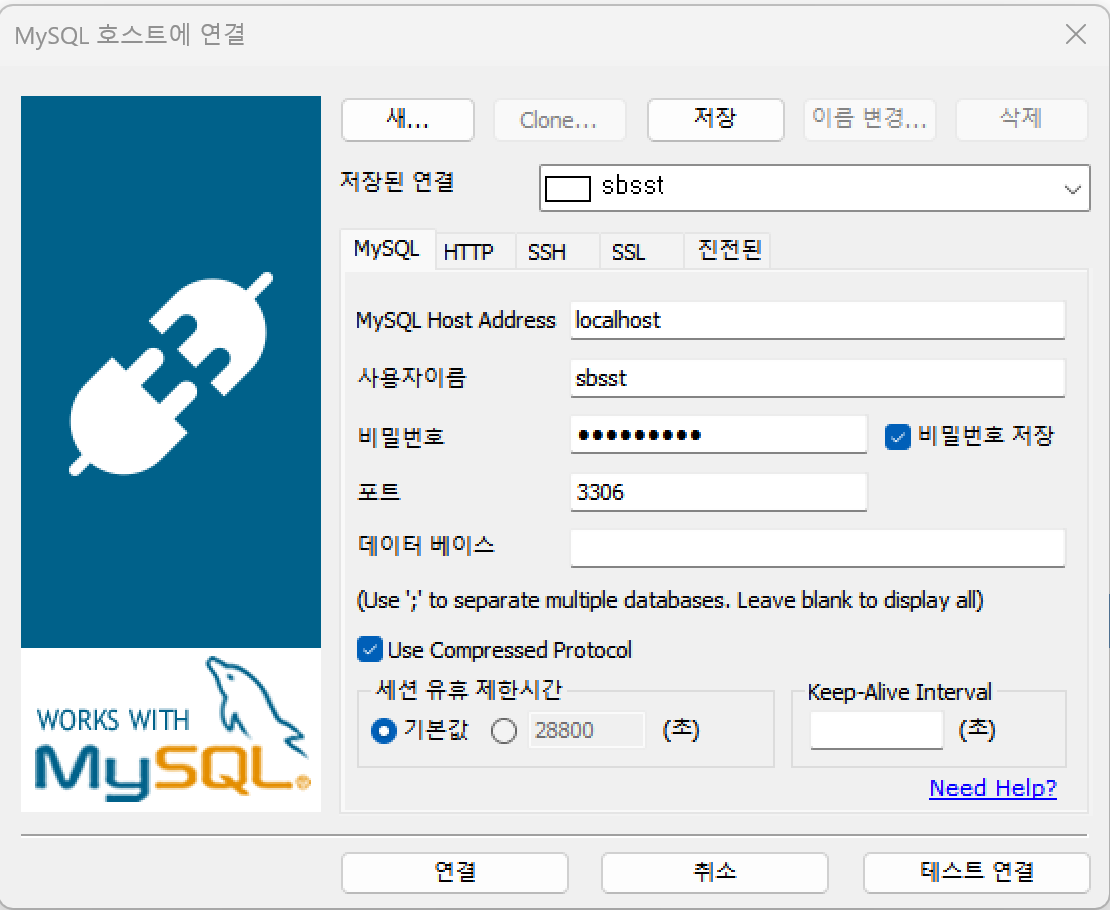
Task: Click the Keep-Alive Interval input field
Action: tap(876, 730)
